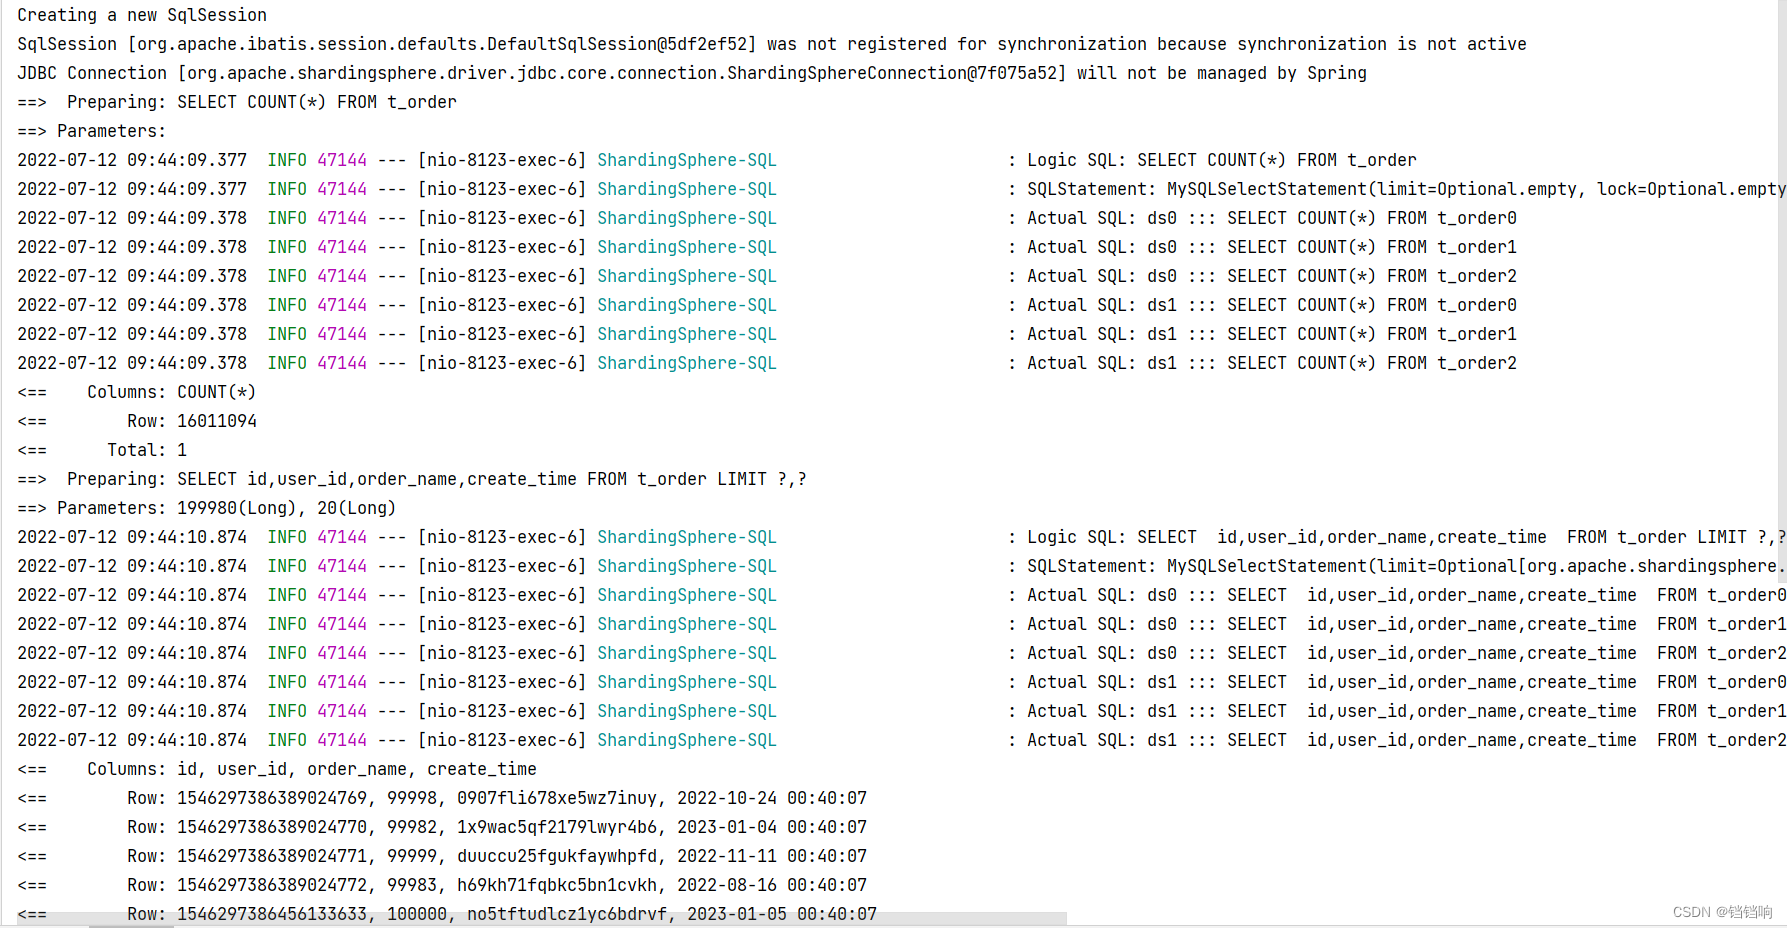
Task: Click 'Logic SQL: SELECT id,user_id,order_name' message
Action: (1406, 537)
